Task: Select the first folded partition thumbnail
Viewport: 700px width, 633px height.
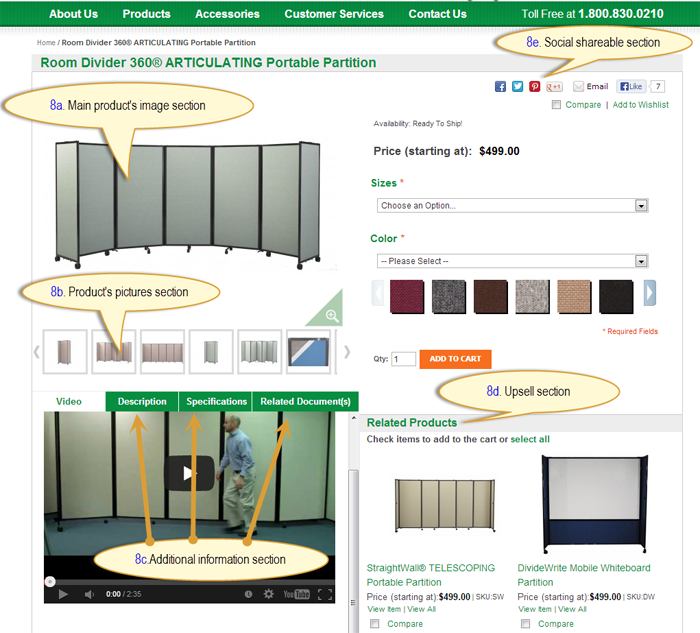Action: [x=65, y=352]
